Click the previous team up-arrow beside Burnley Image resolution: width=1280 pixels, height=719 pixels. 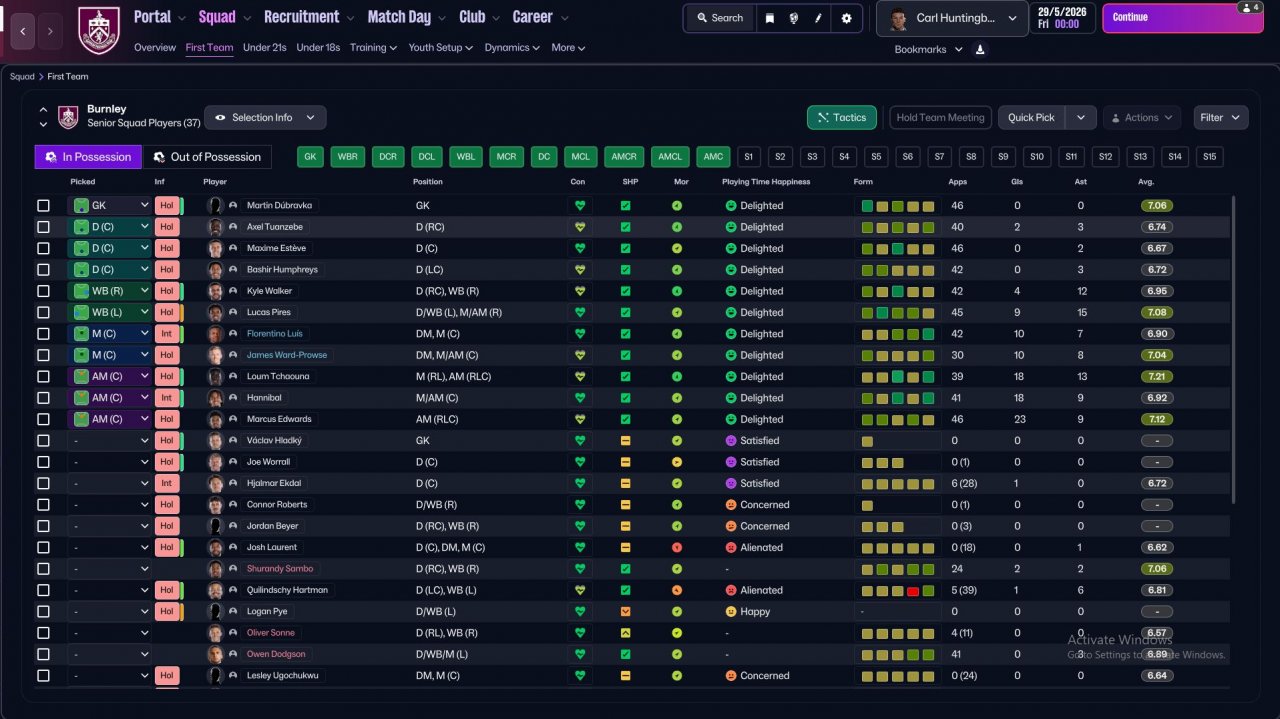43,110
